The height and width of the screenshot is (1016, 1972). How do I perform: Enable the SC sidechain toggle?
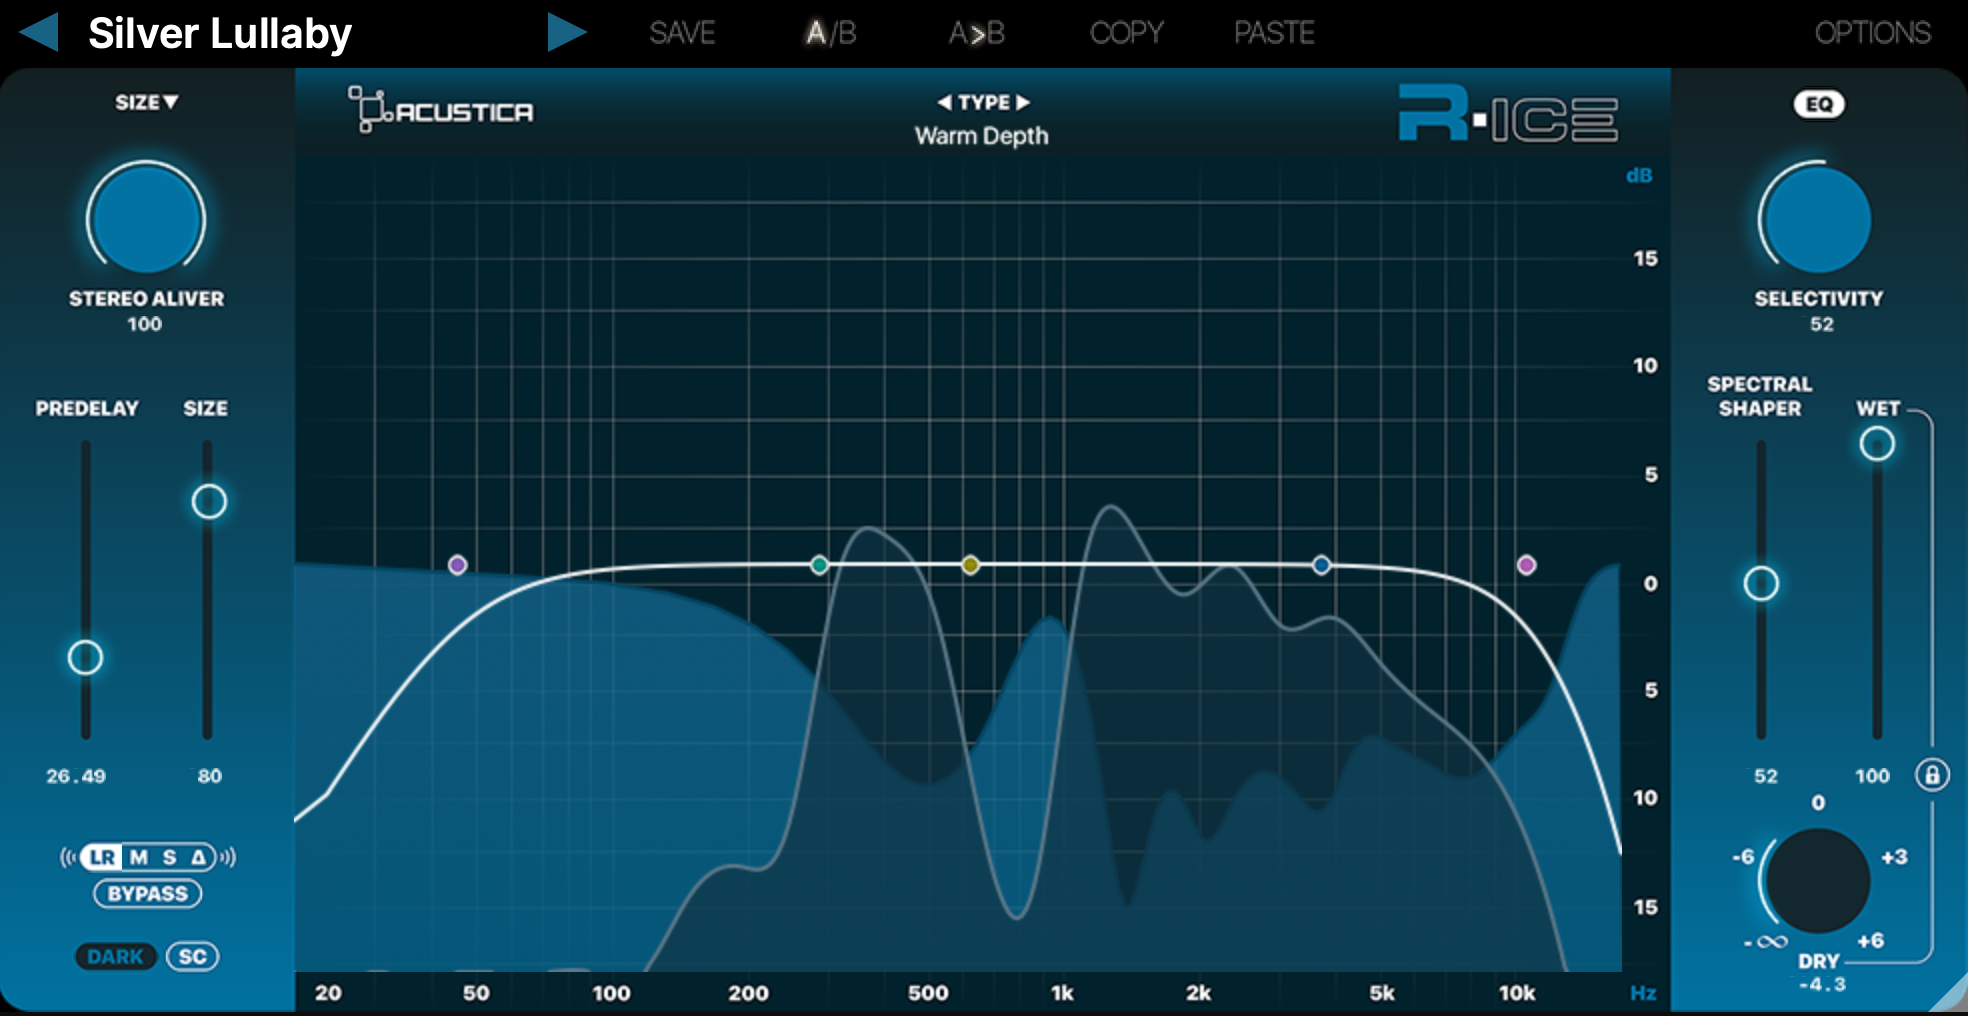tap(192, 956)
